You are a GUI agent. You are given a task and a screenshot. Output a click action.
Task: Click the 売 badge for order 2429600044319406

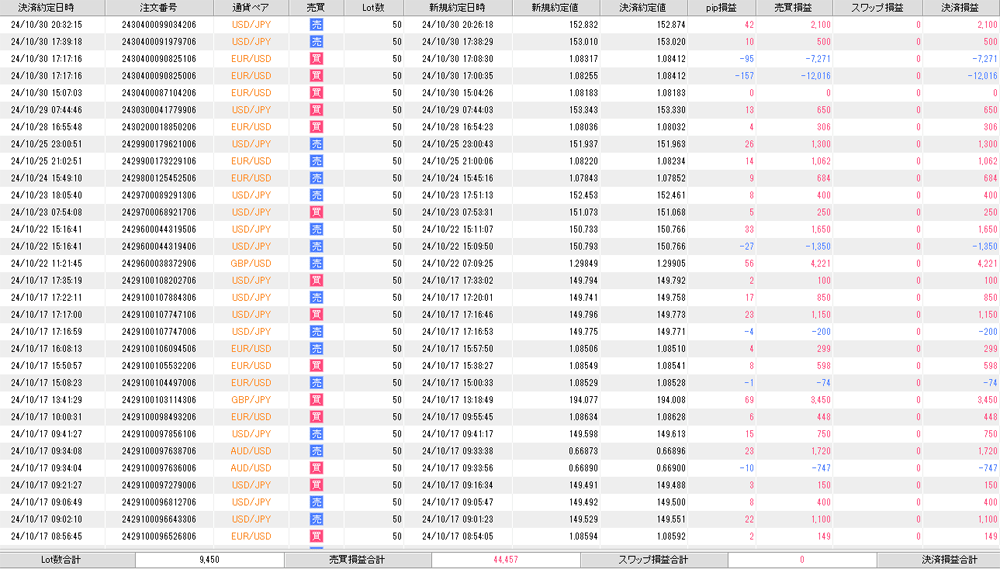click(316, 247)
